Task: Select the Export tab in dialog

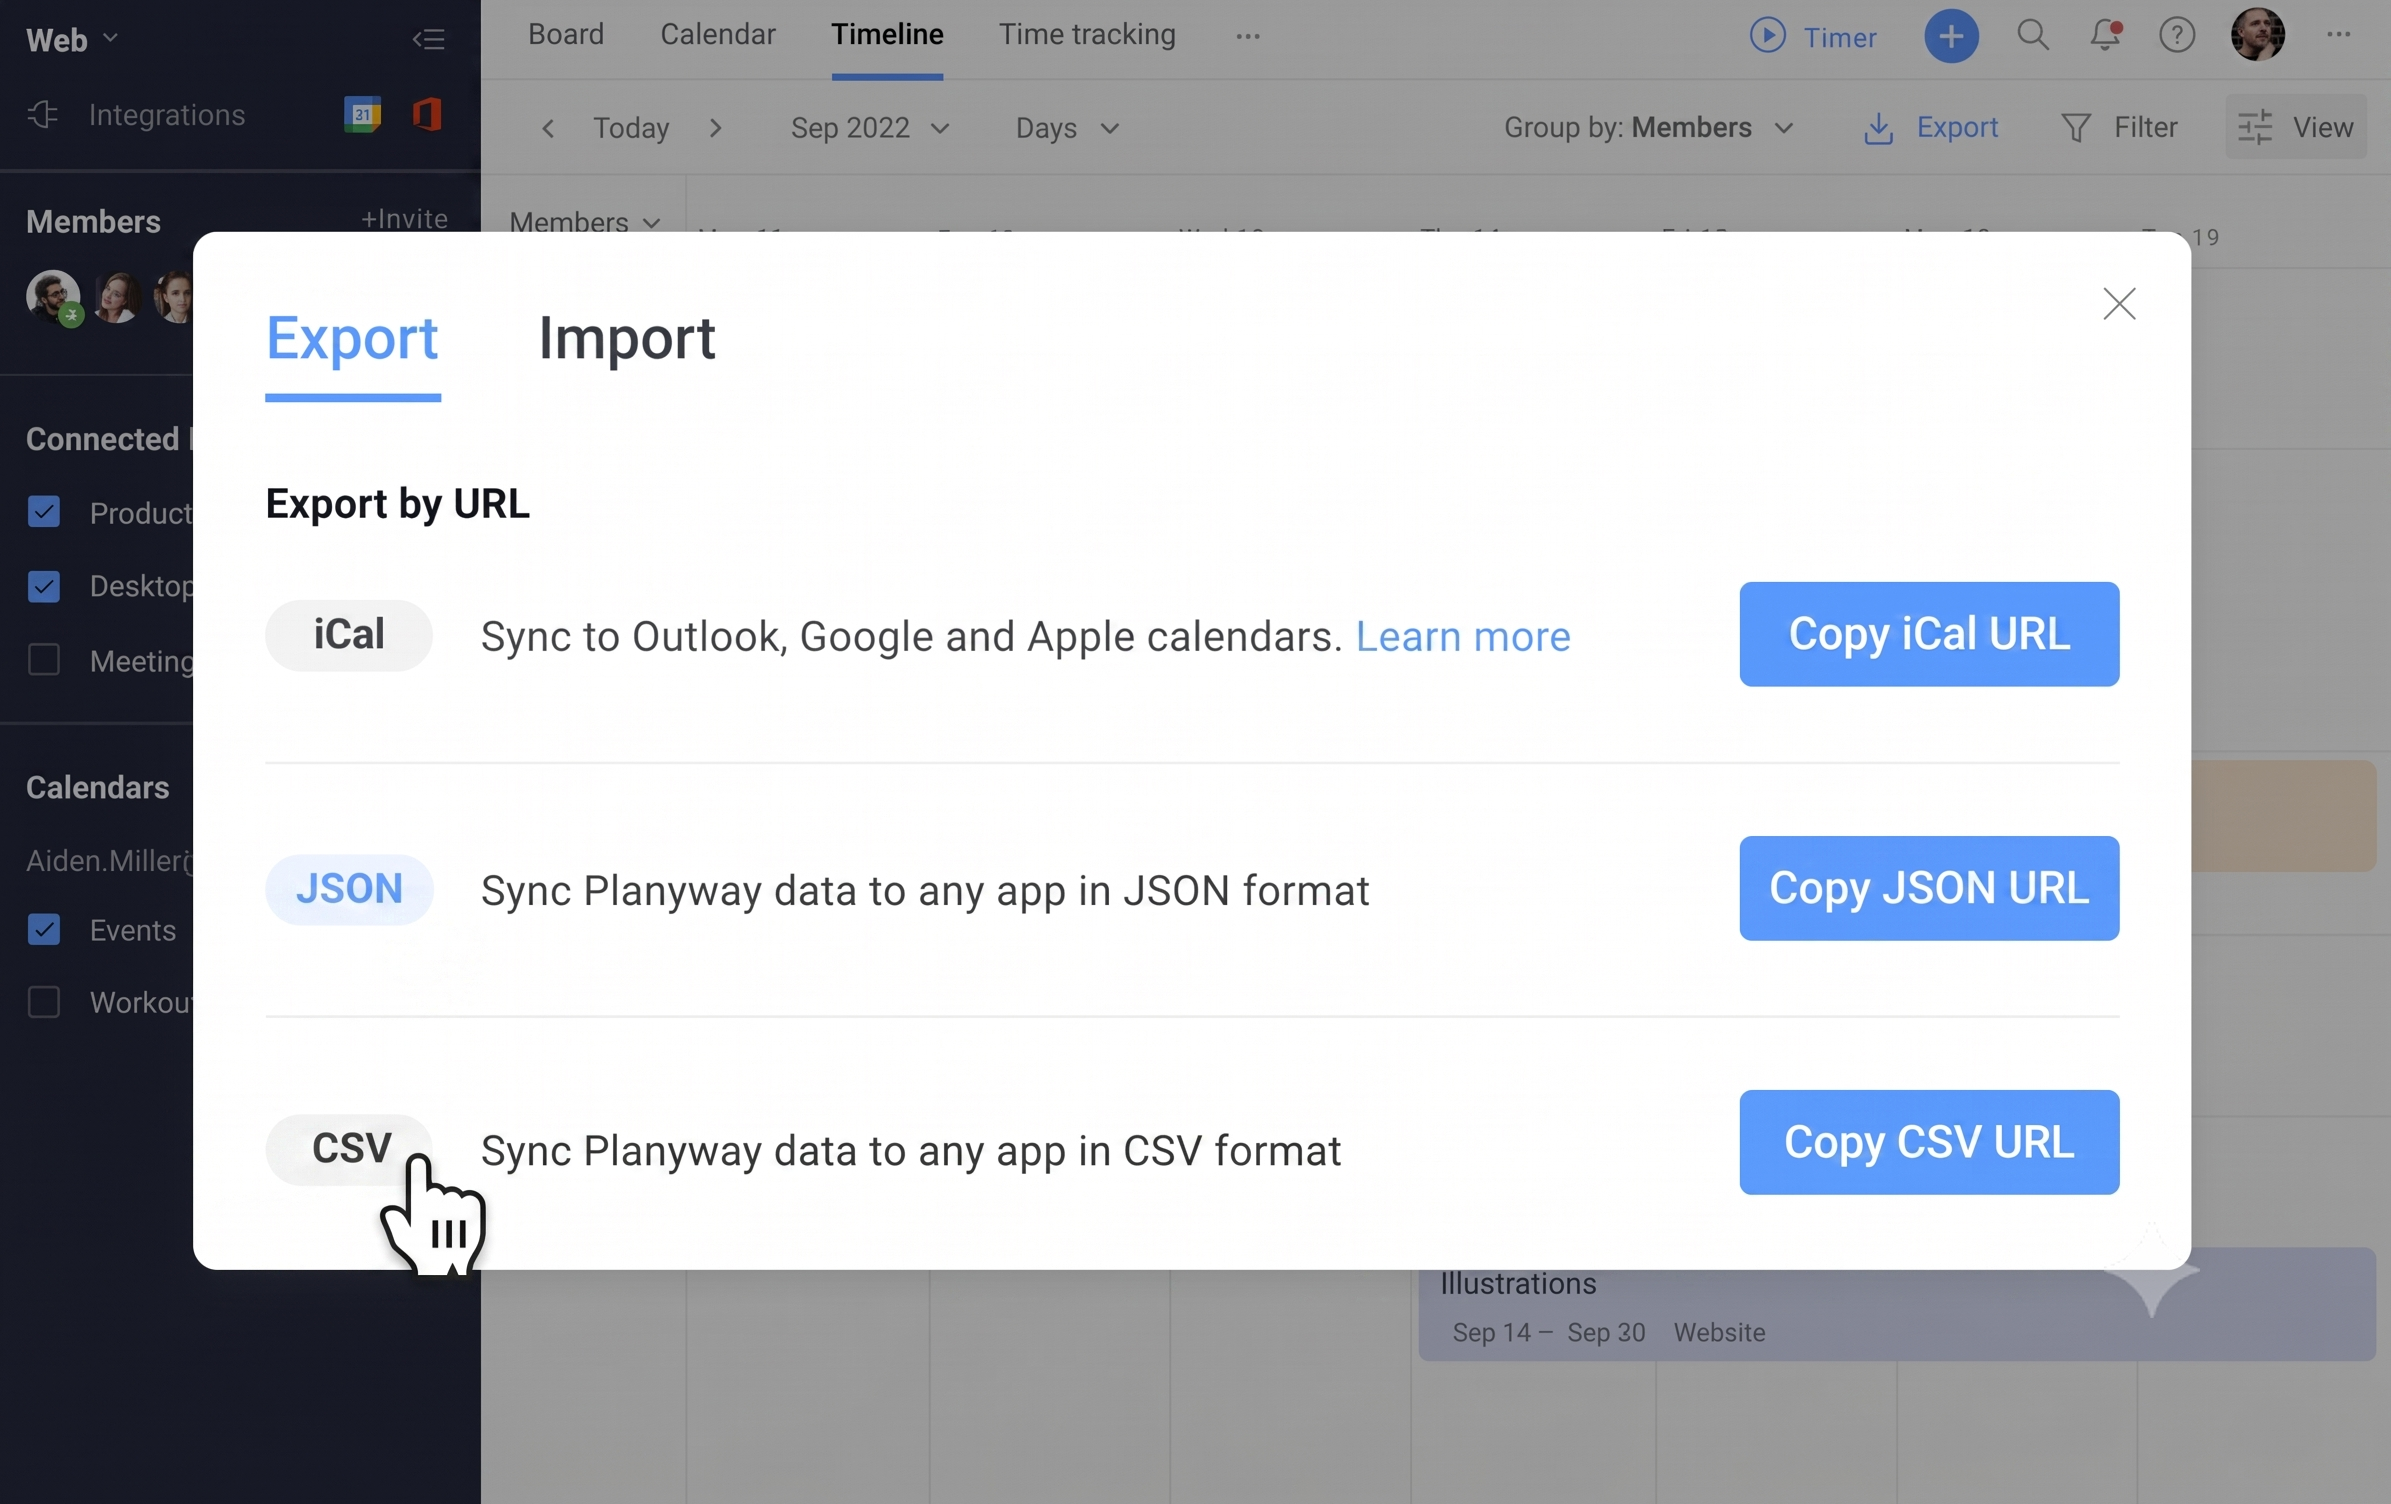Action: point(352,338)
